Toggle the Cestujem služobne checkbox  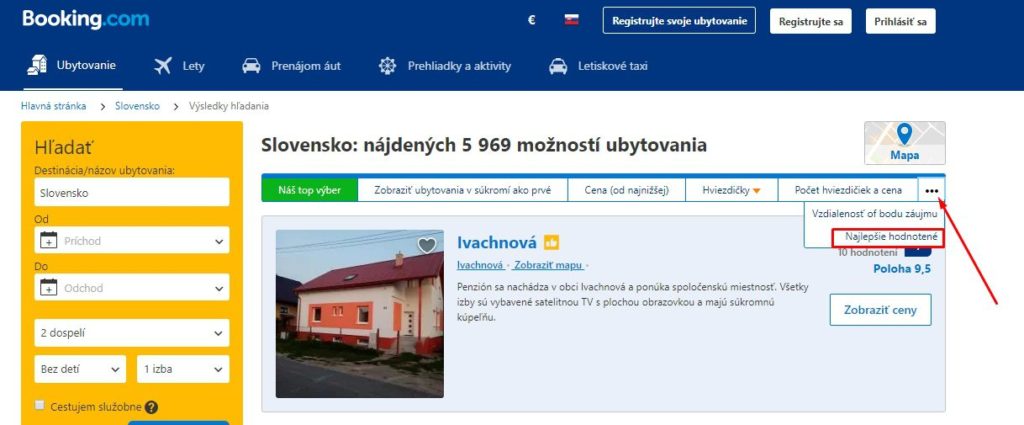tap(40, 405)
